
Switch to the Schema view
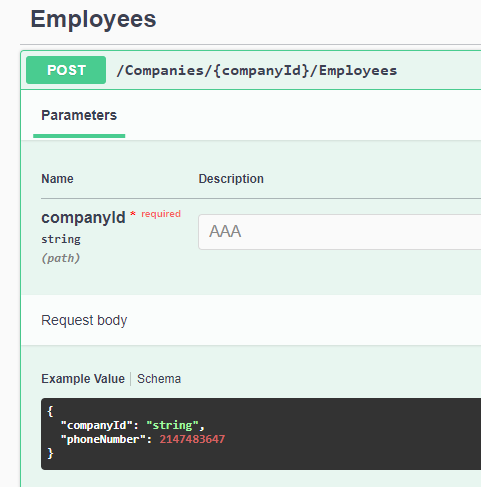point(159,379)
